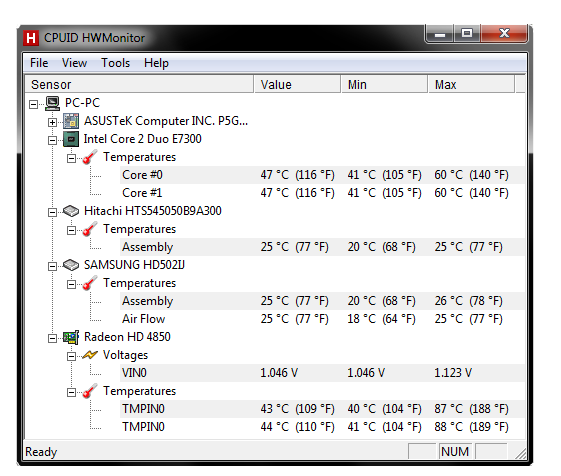Click Core #0 max value 60 °C
The image size is (561, 476).
point(472,175)
